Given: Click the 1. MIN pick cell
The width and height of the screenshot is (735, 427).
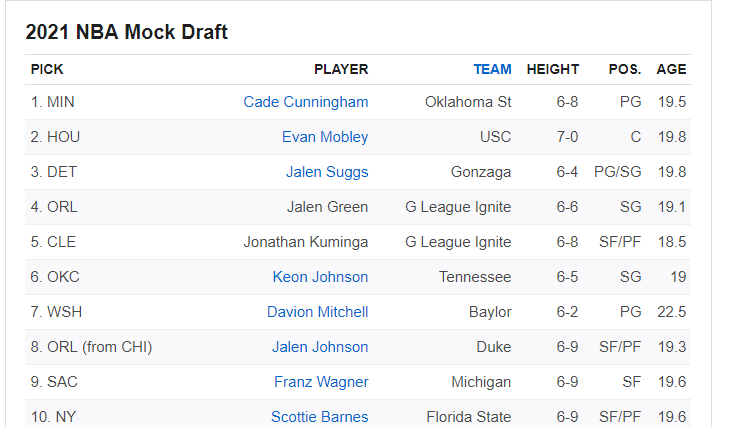Looking at the screenshot, I should (x=54, y=102).
